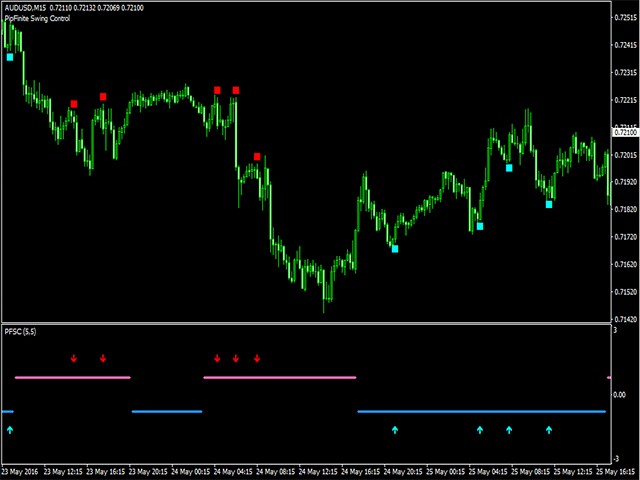The width and height of the screenshot is (640, 480).
Task: Select the last red down arrow in PFSC panel
Action: [257, 358]
